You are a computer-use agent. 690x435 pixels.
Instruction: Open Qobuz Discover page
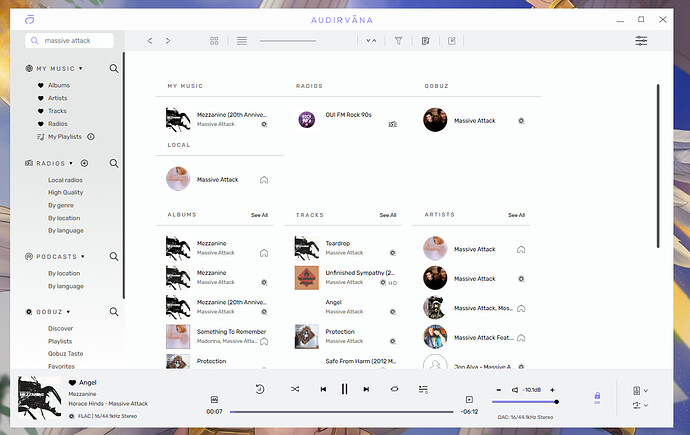[x=60, y=329]
